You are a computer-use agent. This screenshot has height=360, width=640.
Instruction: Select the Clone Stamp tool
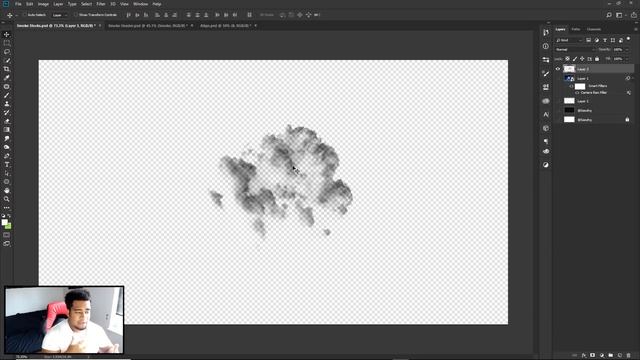coord(7,104)
